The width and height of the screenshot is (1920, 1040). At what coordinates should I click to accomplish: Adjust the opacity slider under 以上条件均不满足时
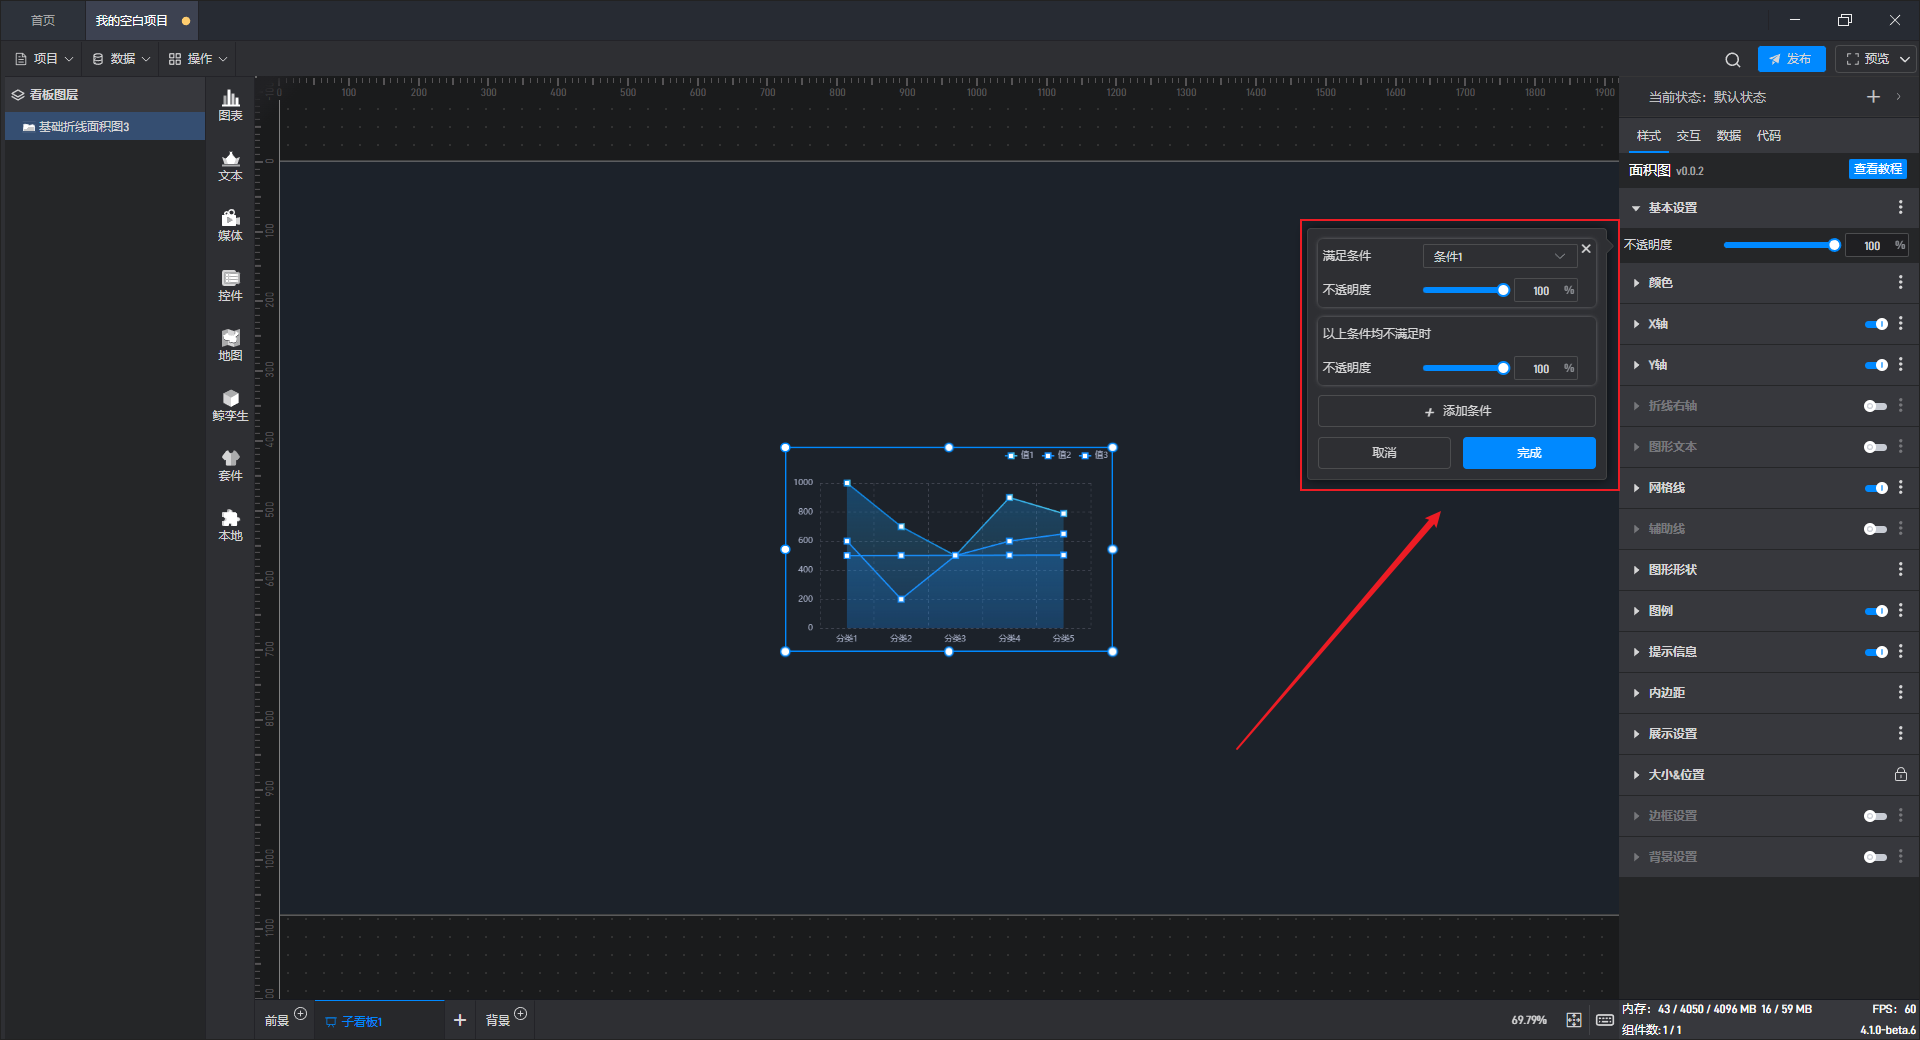1465,368
